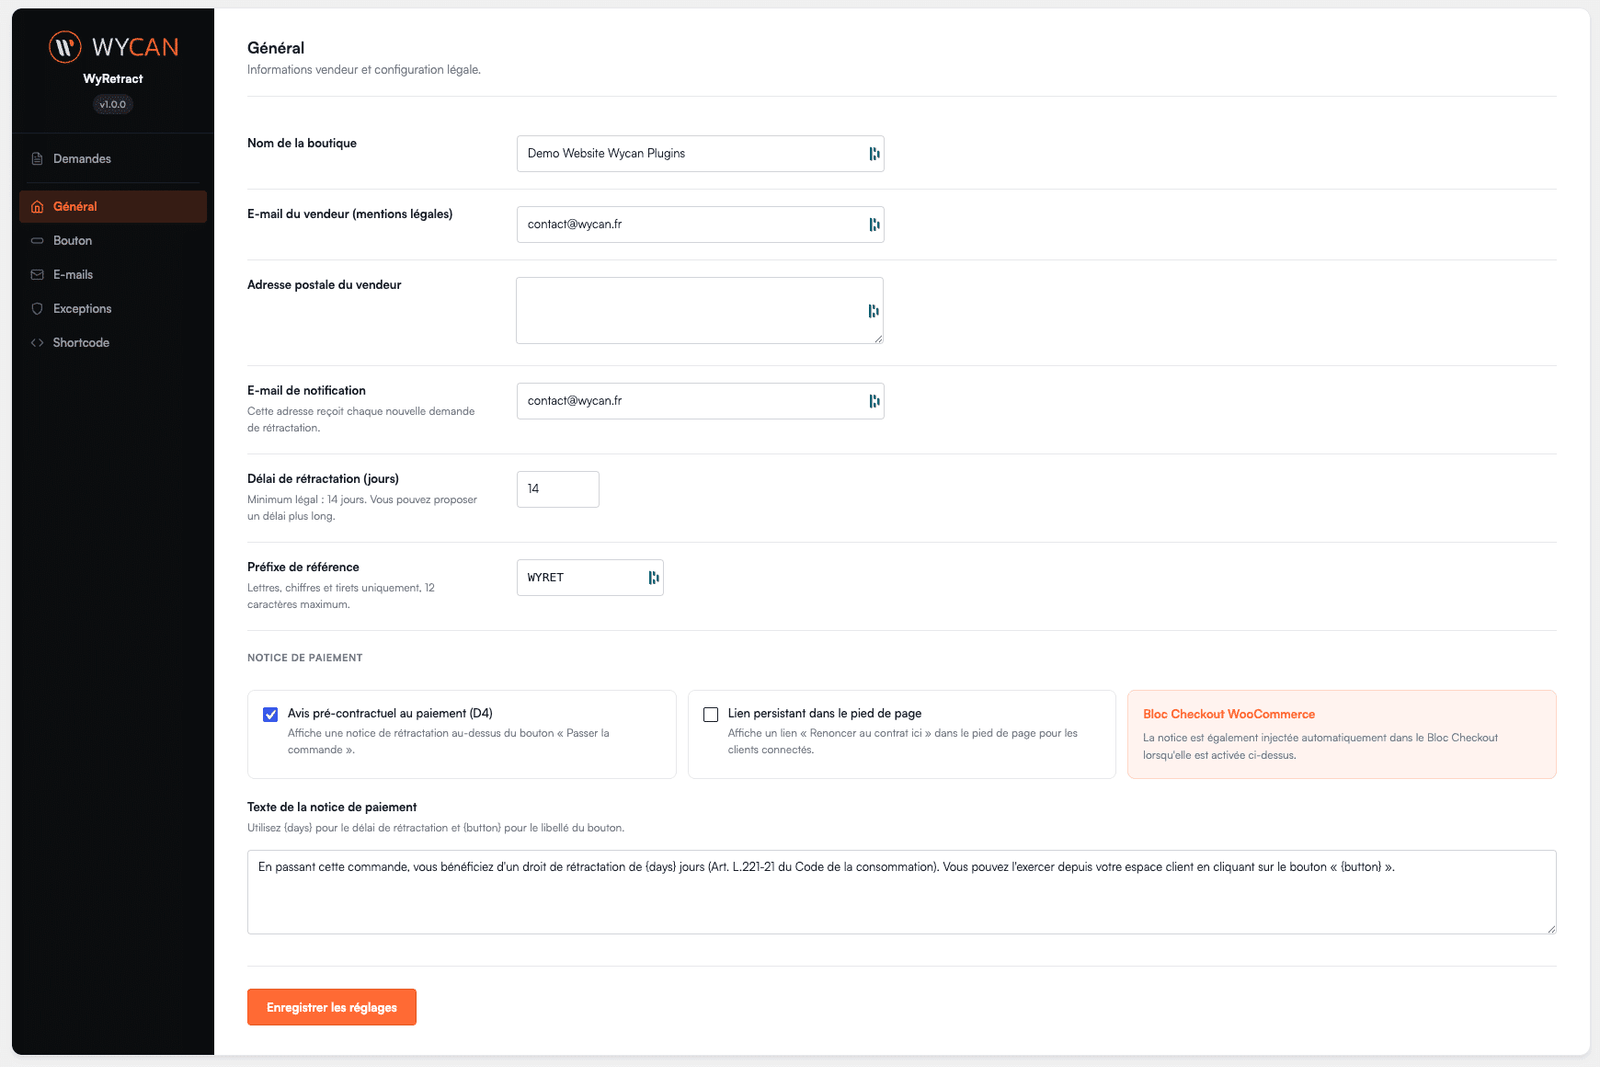Click the WyRetract plugin name
Screen dimensions: 1600x1067
(113, 79)
